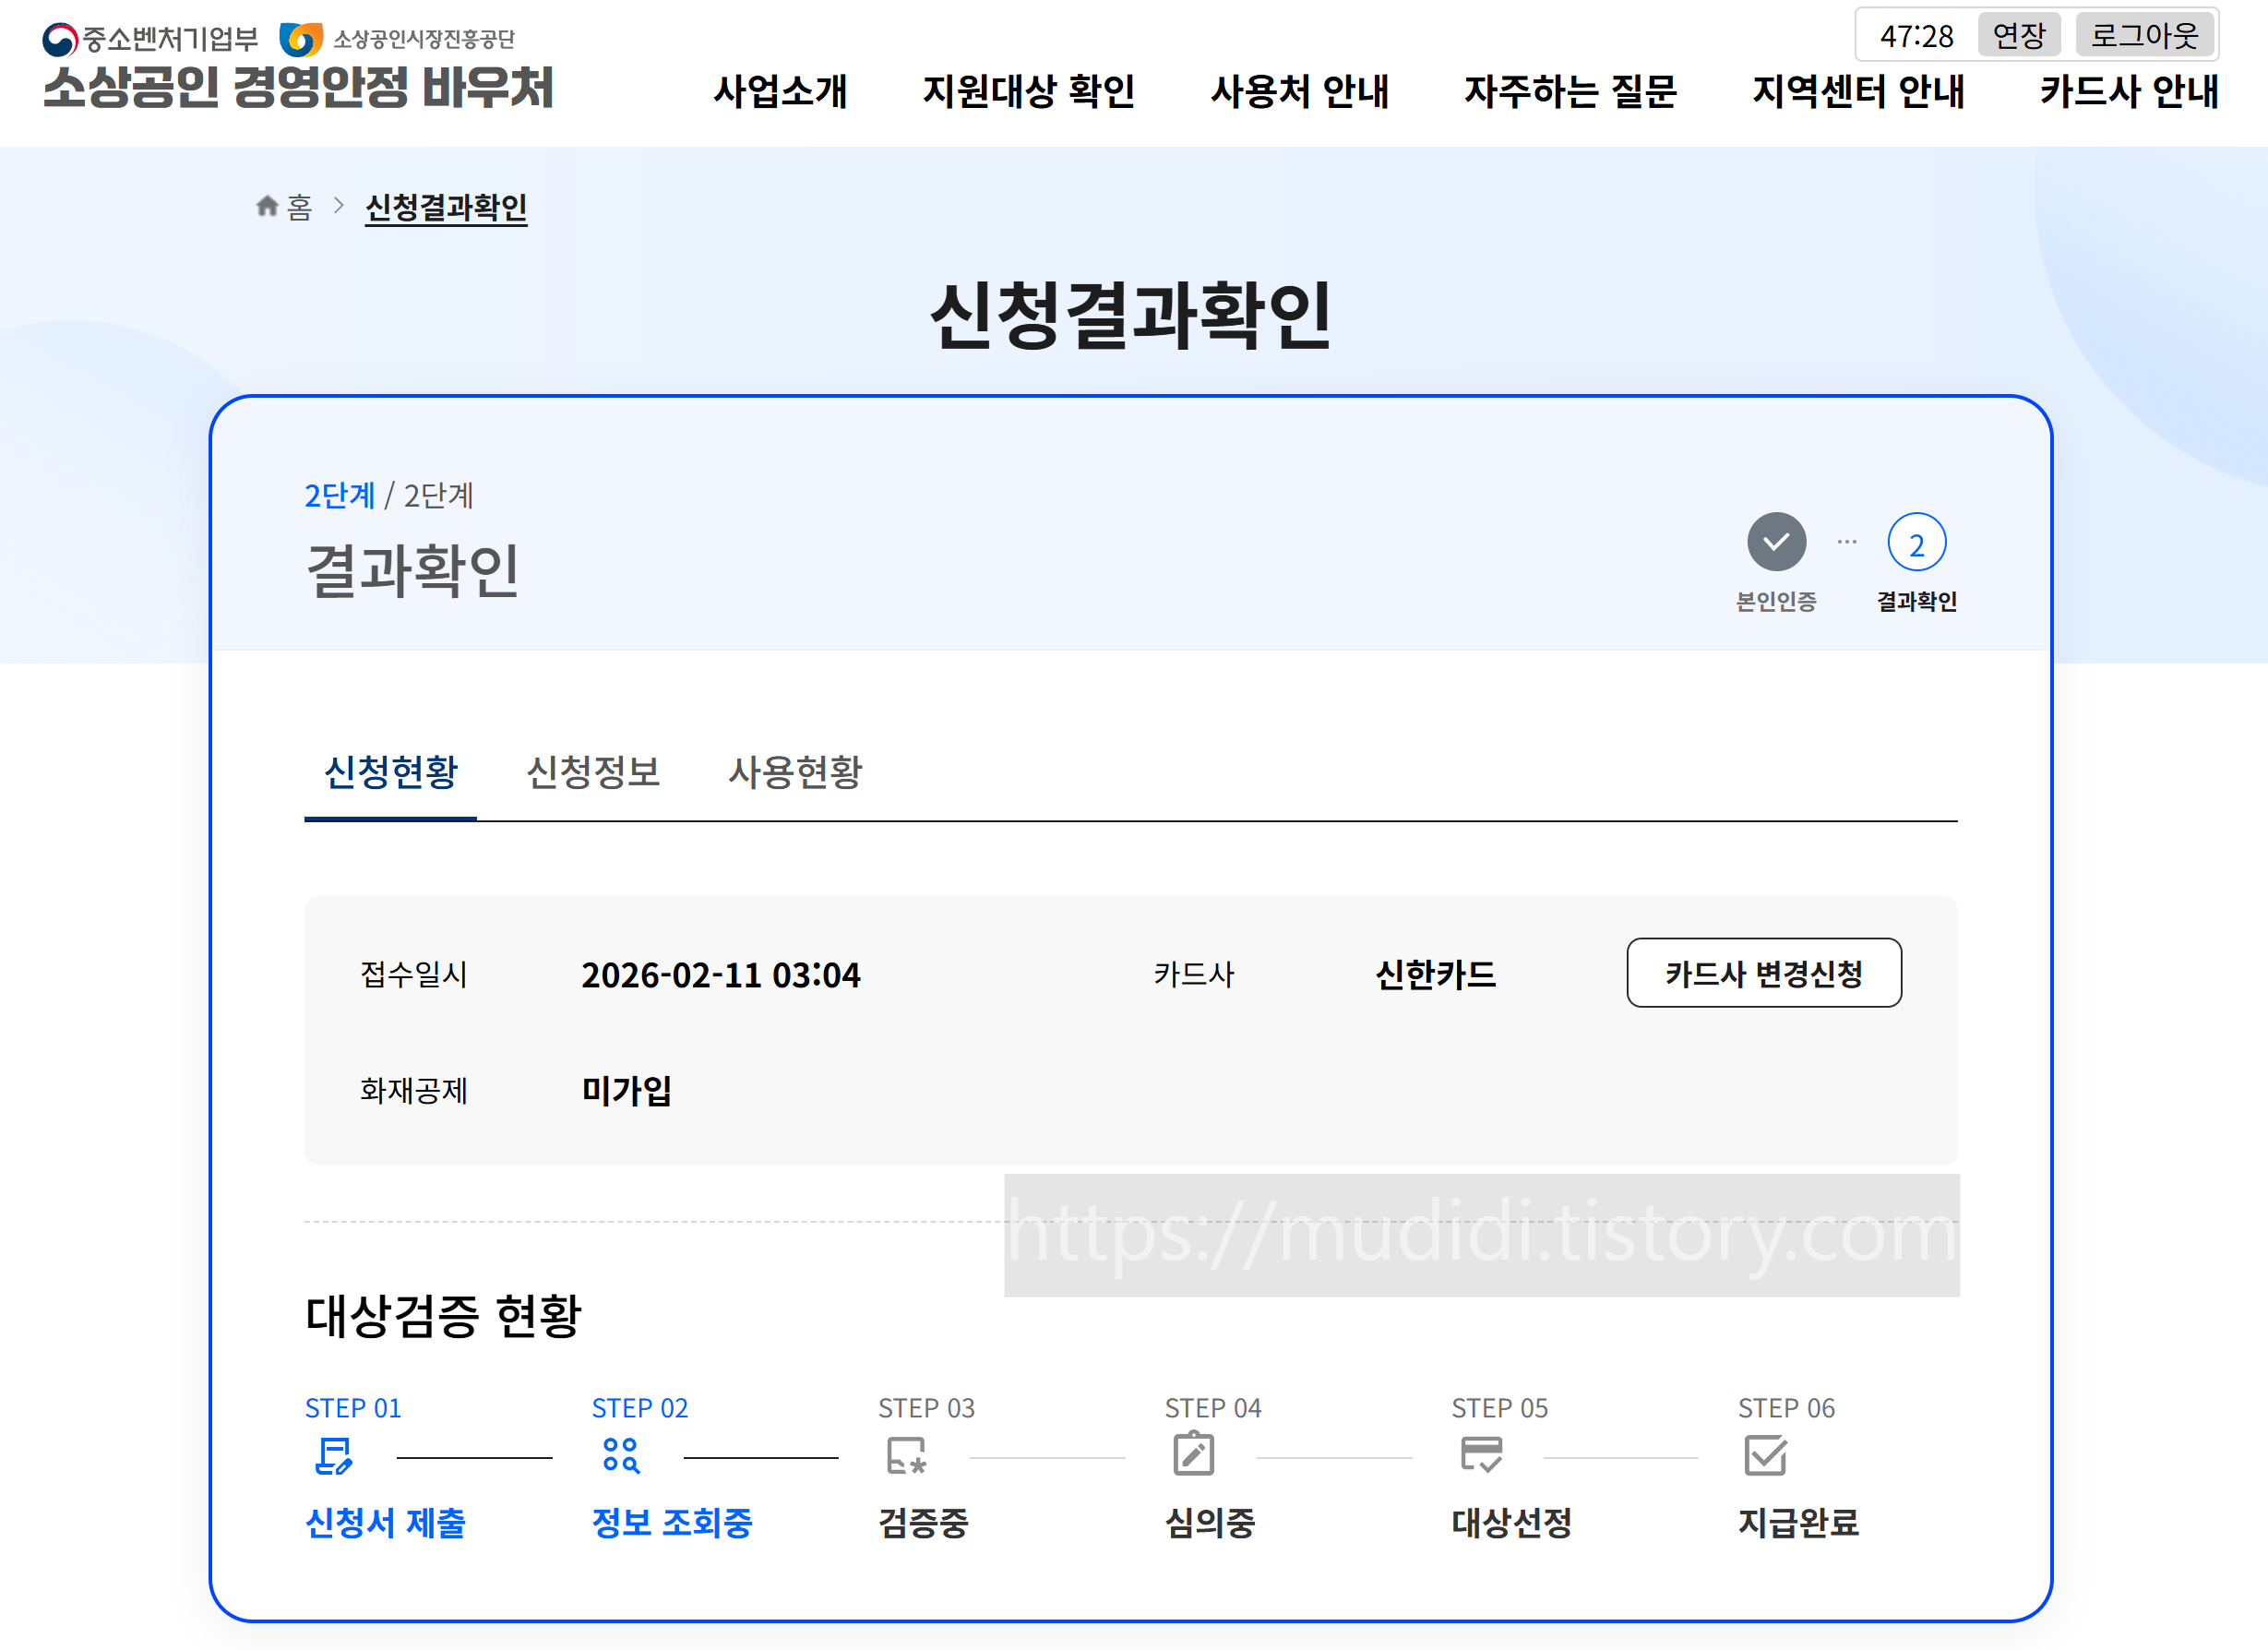Click the 로그아웃 button
This screenshot has height=1650, width=2268.
tap(2144, 36)
